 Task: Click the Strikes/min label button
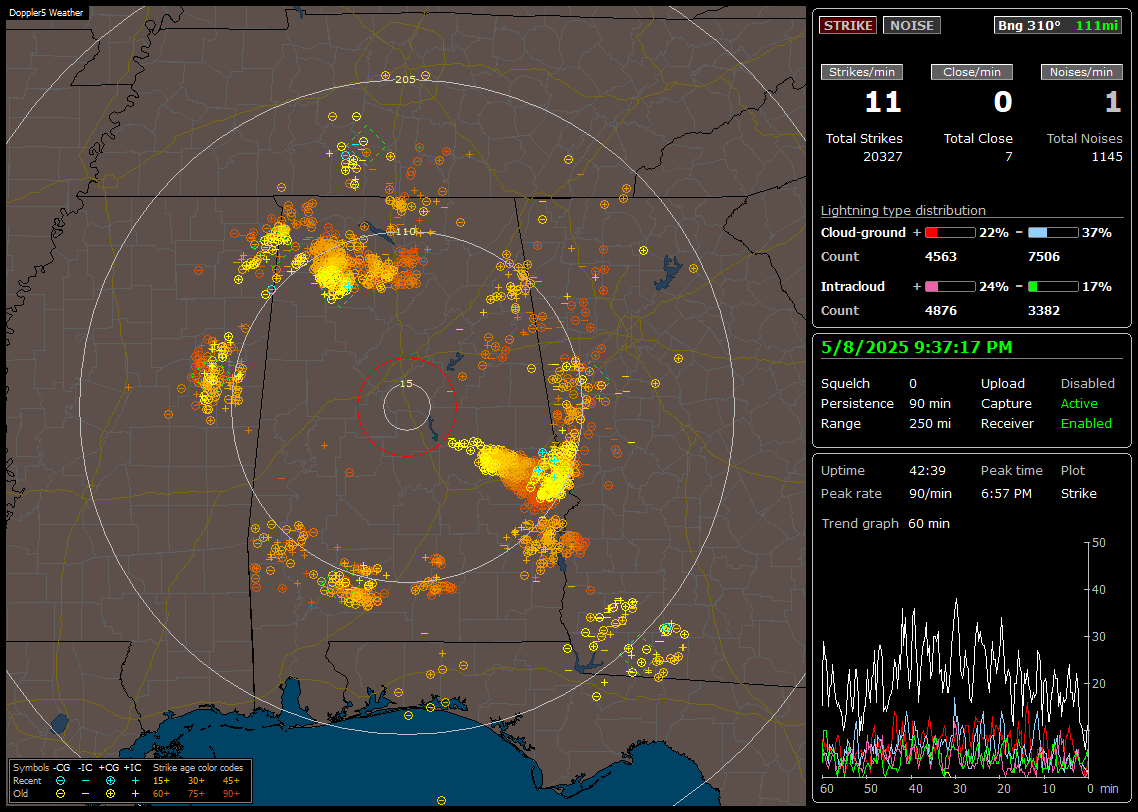click(x=861, y=72)
